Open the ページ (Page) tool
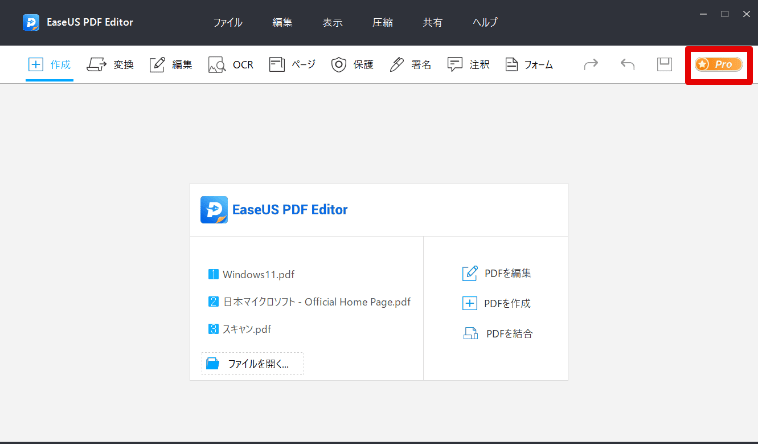 [292, 64]
